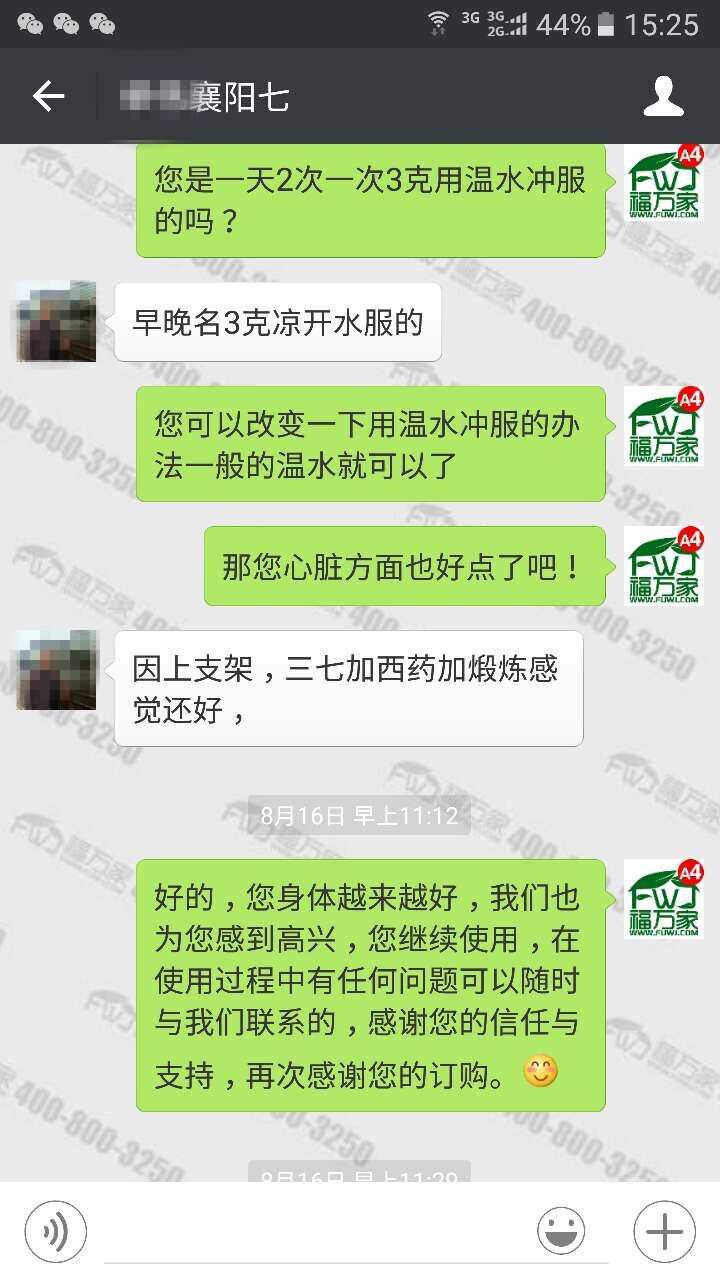Select the '早晚名3克凉开水服的' message bubble
720x1280 pixels.
coord(278,322)
